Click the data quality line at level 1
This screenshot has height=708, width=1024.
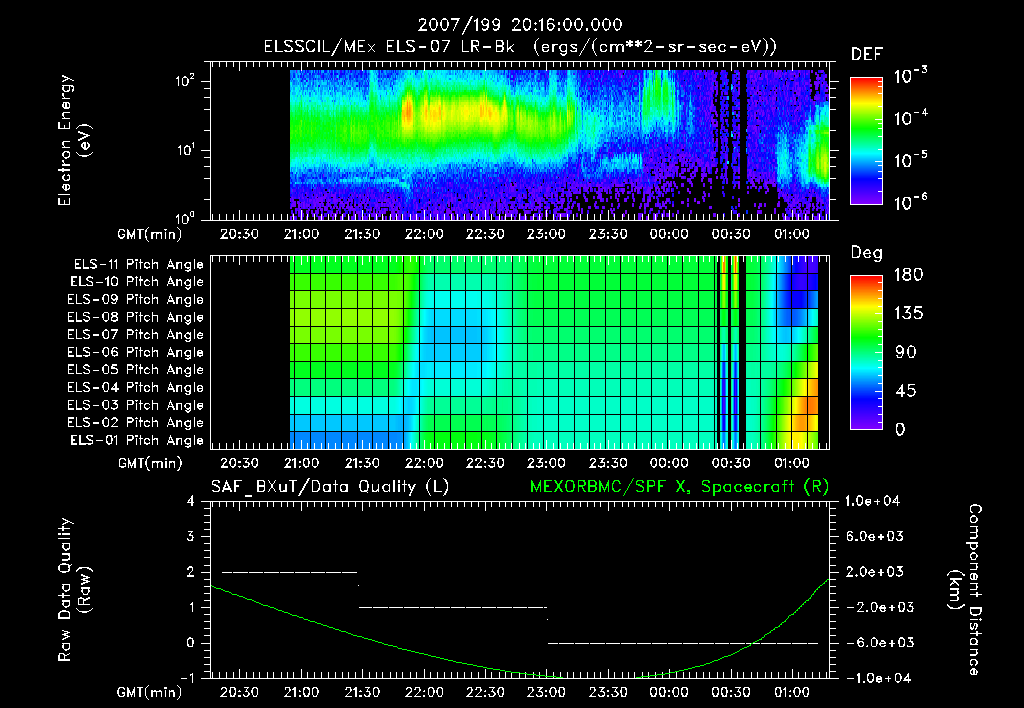(453, 607)
